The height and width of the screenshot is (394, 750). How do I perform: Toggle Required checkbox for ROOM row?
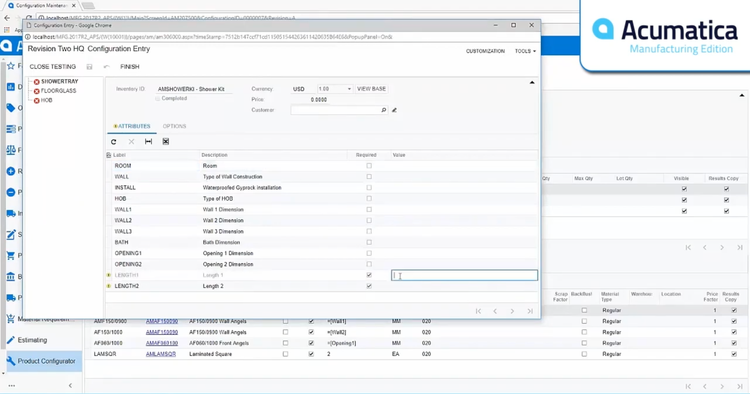(x=369, y=165)
